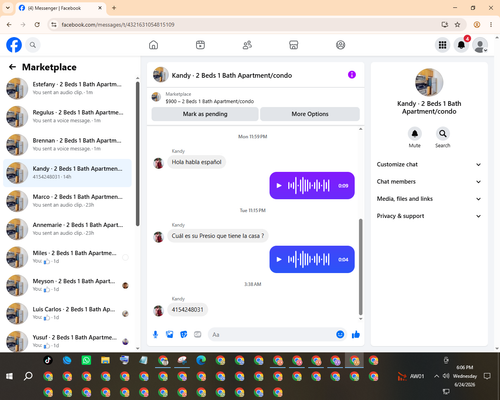Open Miles conversation
The image size is (500, 400).
click(x=67, y=257)
